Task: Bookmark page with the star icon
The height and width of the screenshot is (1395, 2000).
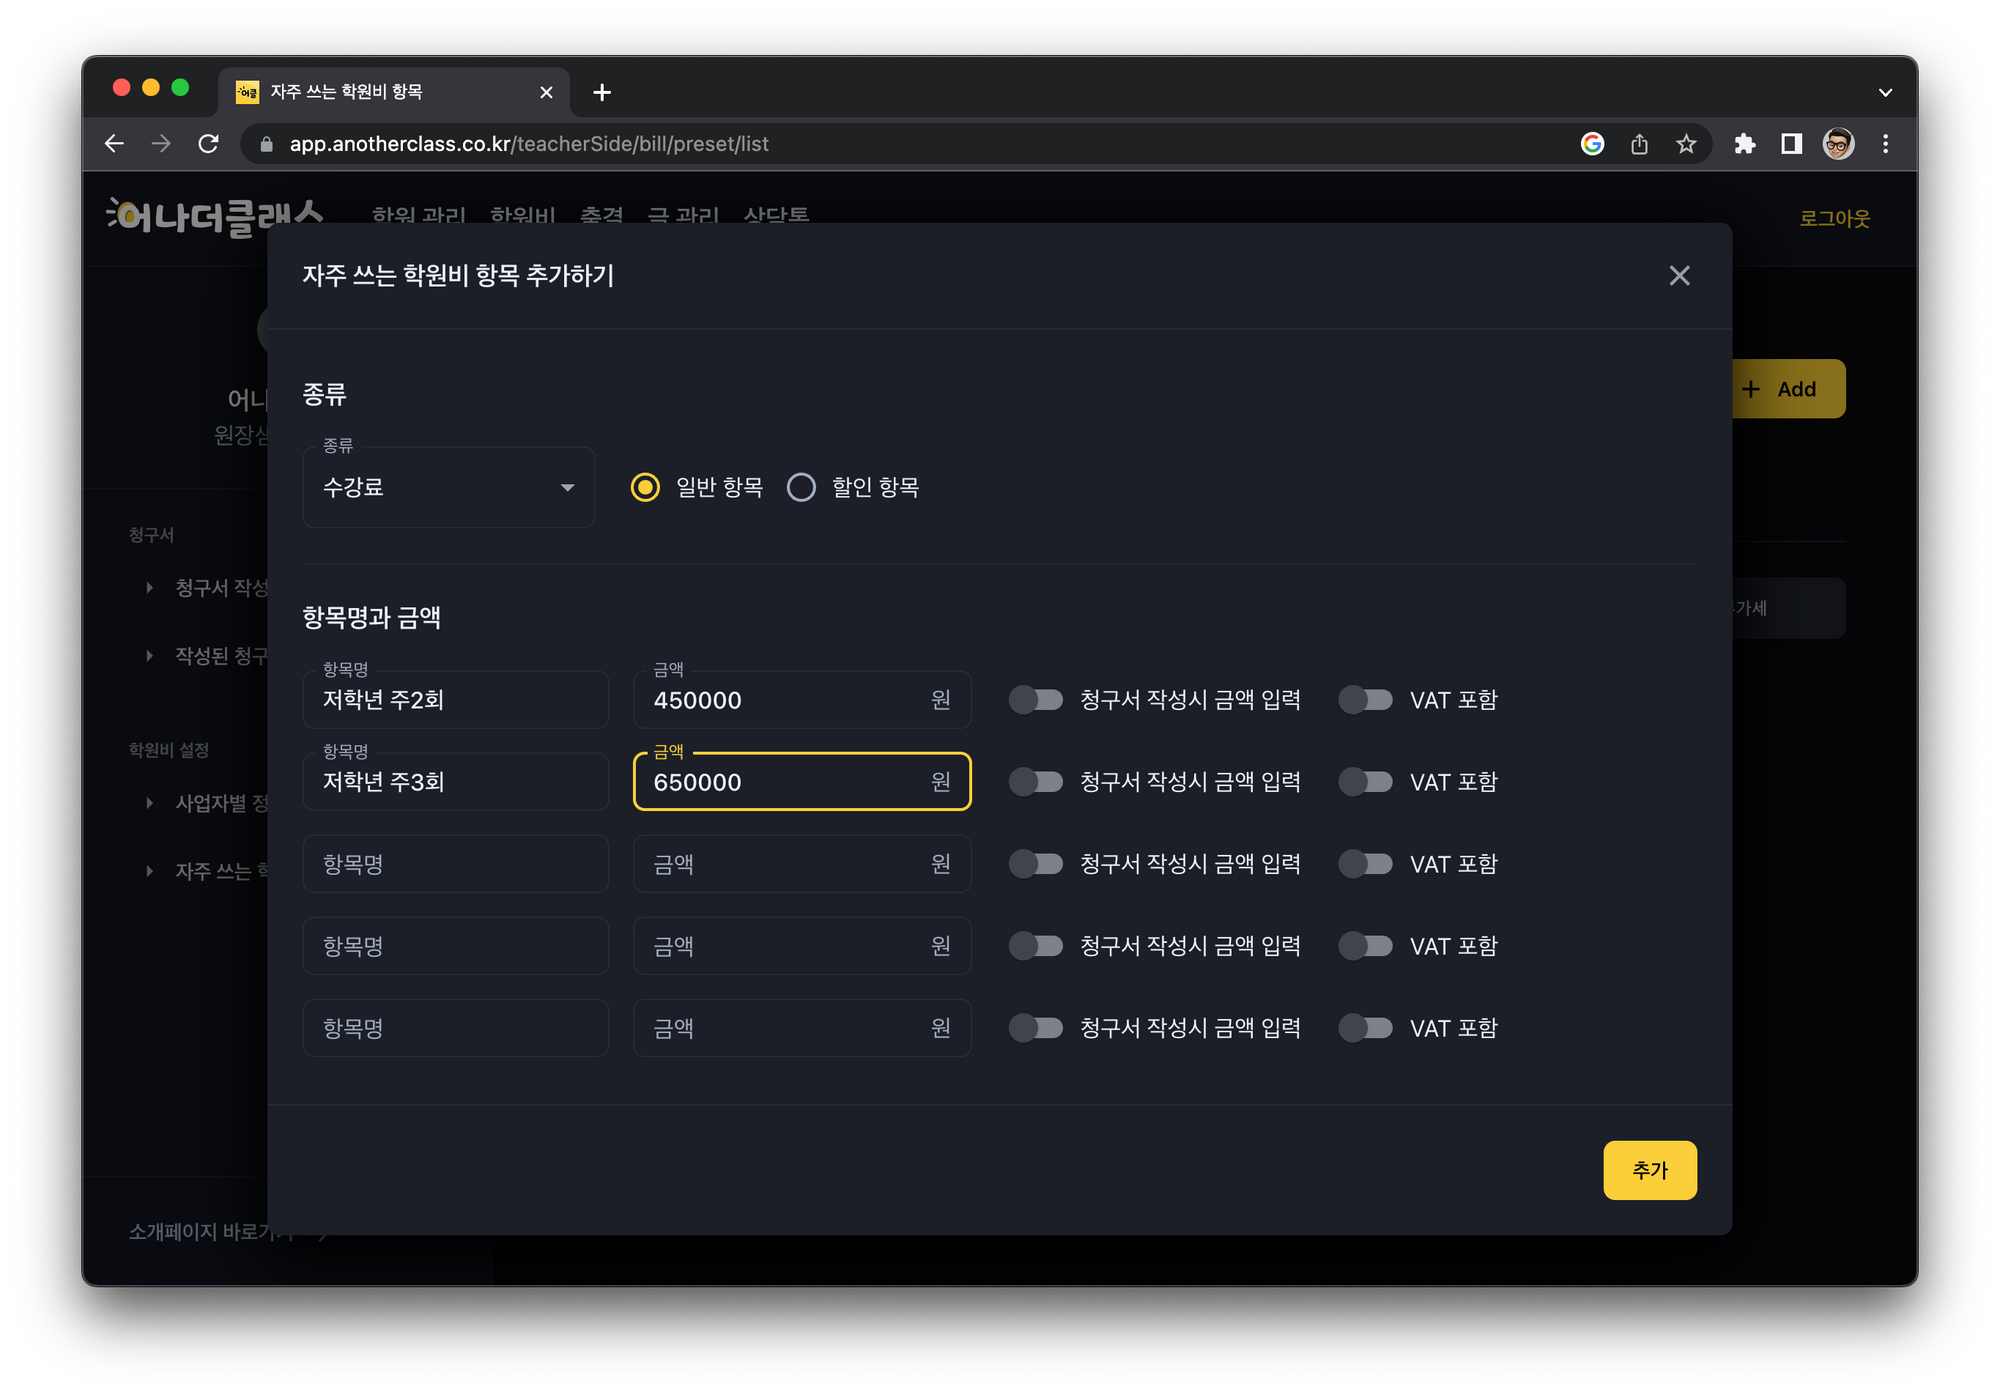Action: coord(1686,144)
